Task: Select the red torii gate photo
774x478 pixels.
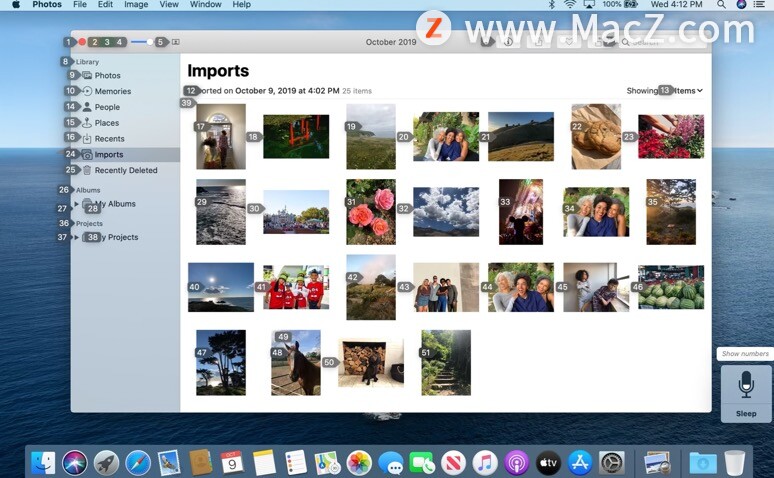Action: click(x=296, y=136)
